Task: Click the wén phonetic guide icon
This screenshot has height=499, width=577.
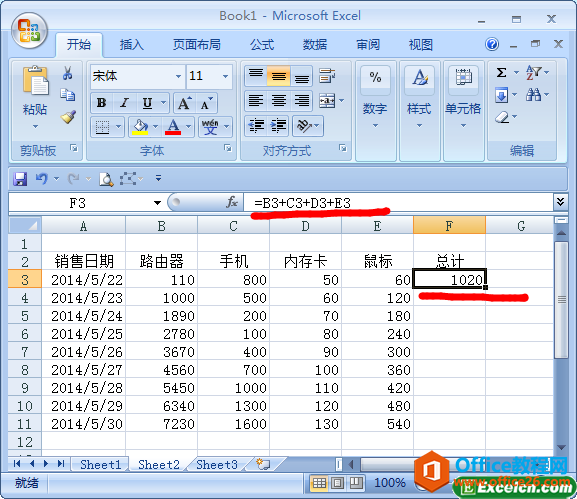Action: (x=210, y=127)
